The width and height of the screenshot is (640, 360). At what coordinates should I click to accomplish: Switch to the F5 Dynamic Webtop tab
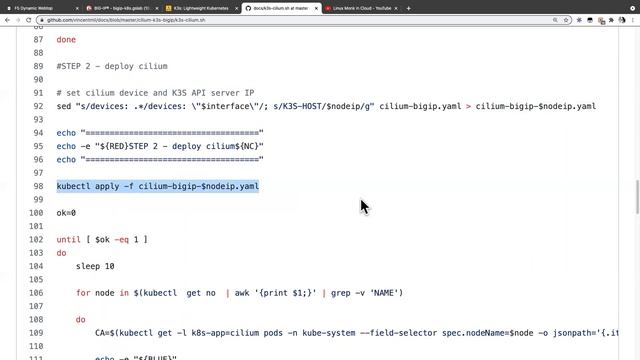[x=42, y=8]
